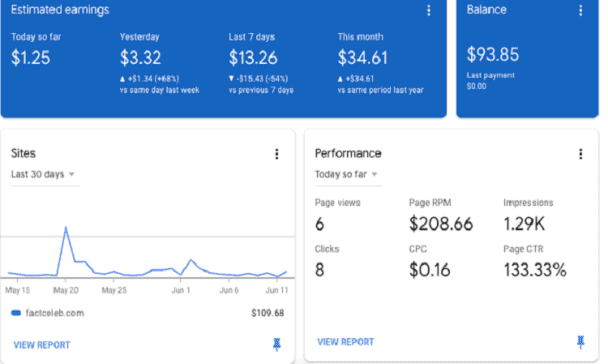
Task: Click the Last payment $0.00 value
Action: pyautogui.click(x=476, y=86)
